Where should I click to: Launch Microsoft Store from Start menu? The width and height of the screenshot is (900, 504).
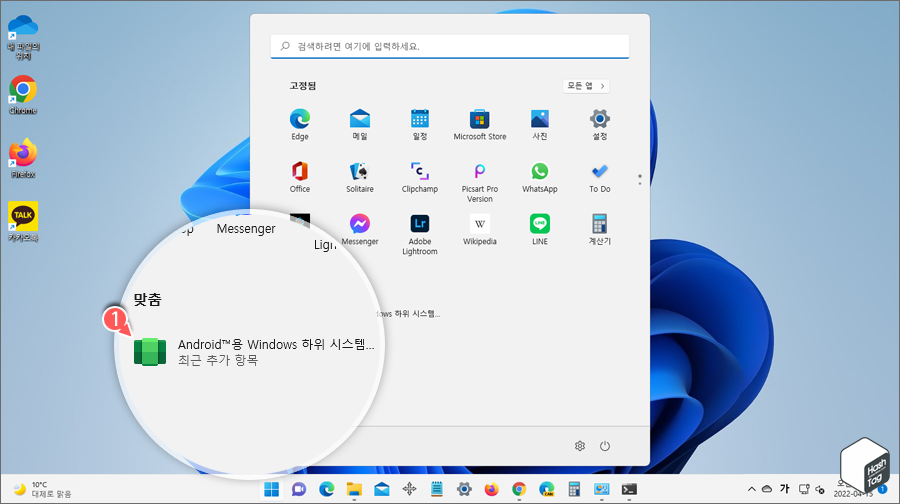pyautogui.click(x=480, y=125)
